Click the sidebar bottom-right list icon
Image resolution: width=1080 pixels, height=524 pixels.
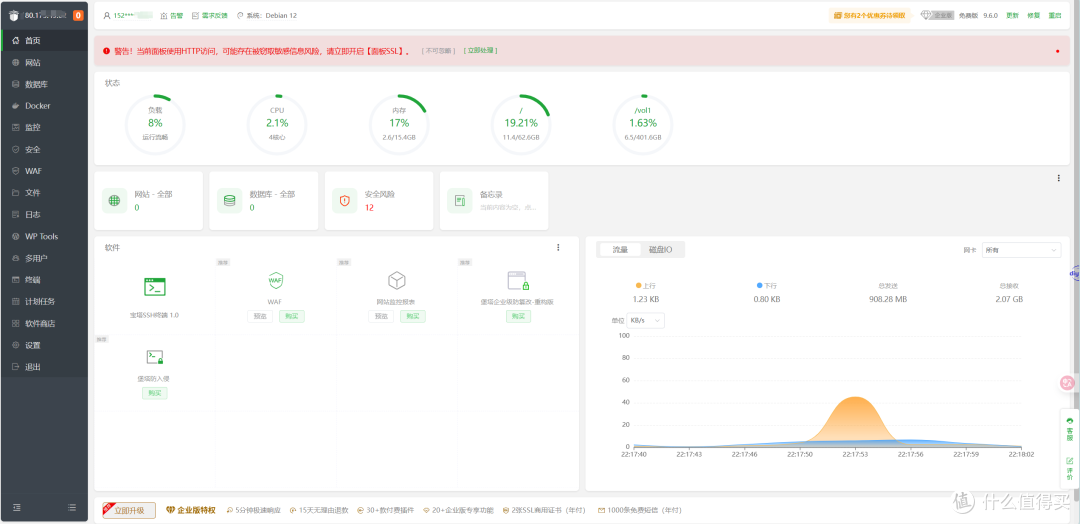[x=72, y=507]
